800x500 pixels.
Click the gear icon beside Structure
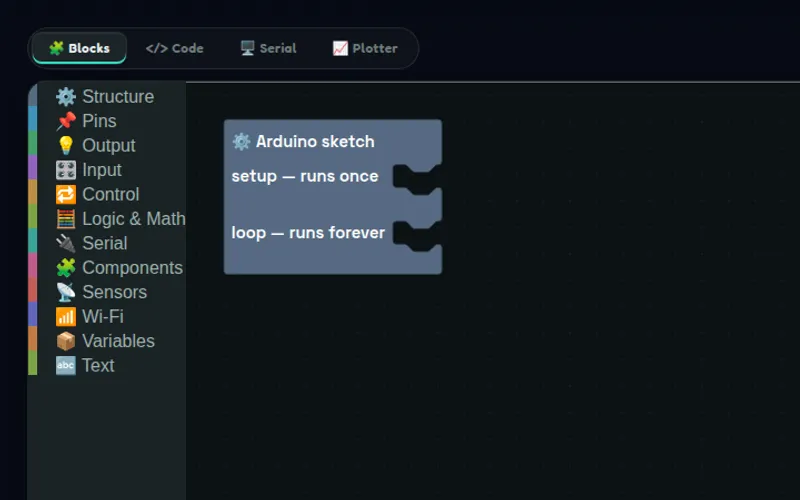pos(66,96)
